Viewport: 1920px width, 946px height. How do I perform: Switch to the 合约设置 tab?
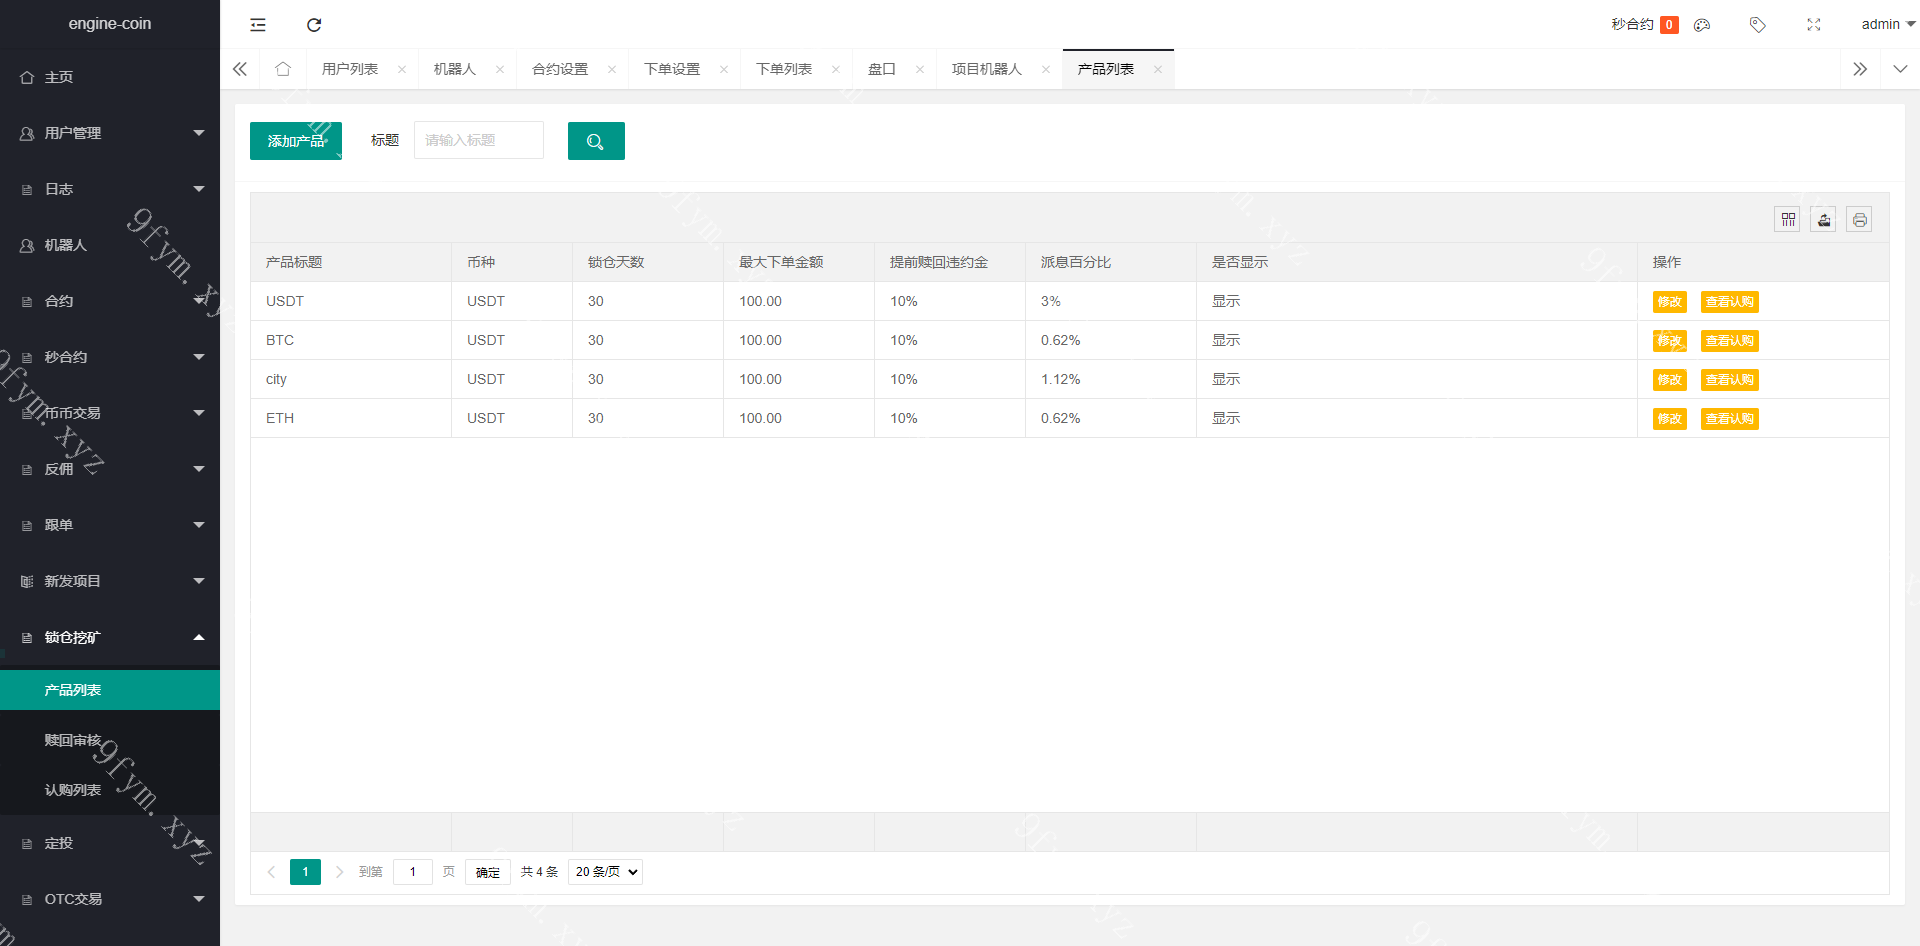tap(560, 69)
